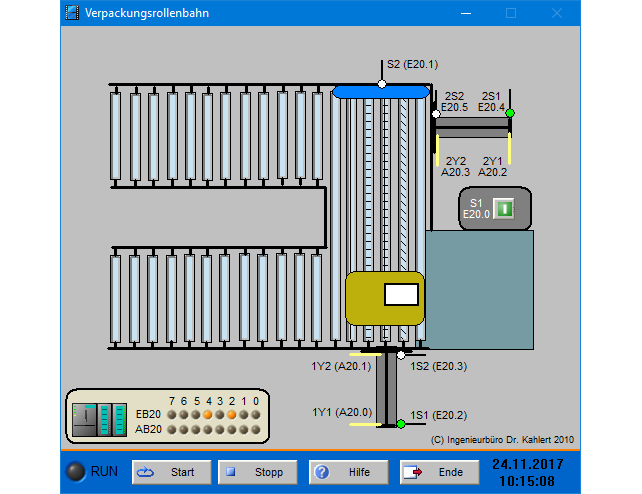Screen dimensions: 642x494
Task: Minimize the Verpackungsrollenbahn window
Action: point(466,13)
